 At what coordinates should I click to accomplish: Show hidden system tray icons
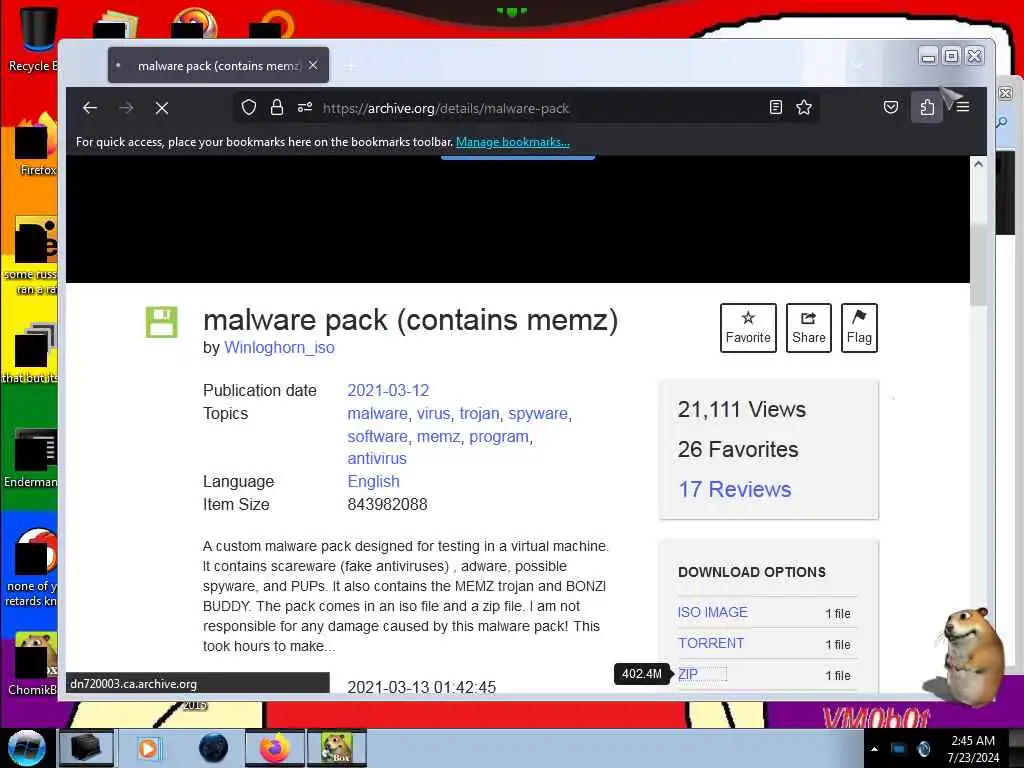coord(874,749)
